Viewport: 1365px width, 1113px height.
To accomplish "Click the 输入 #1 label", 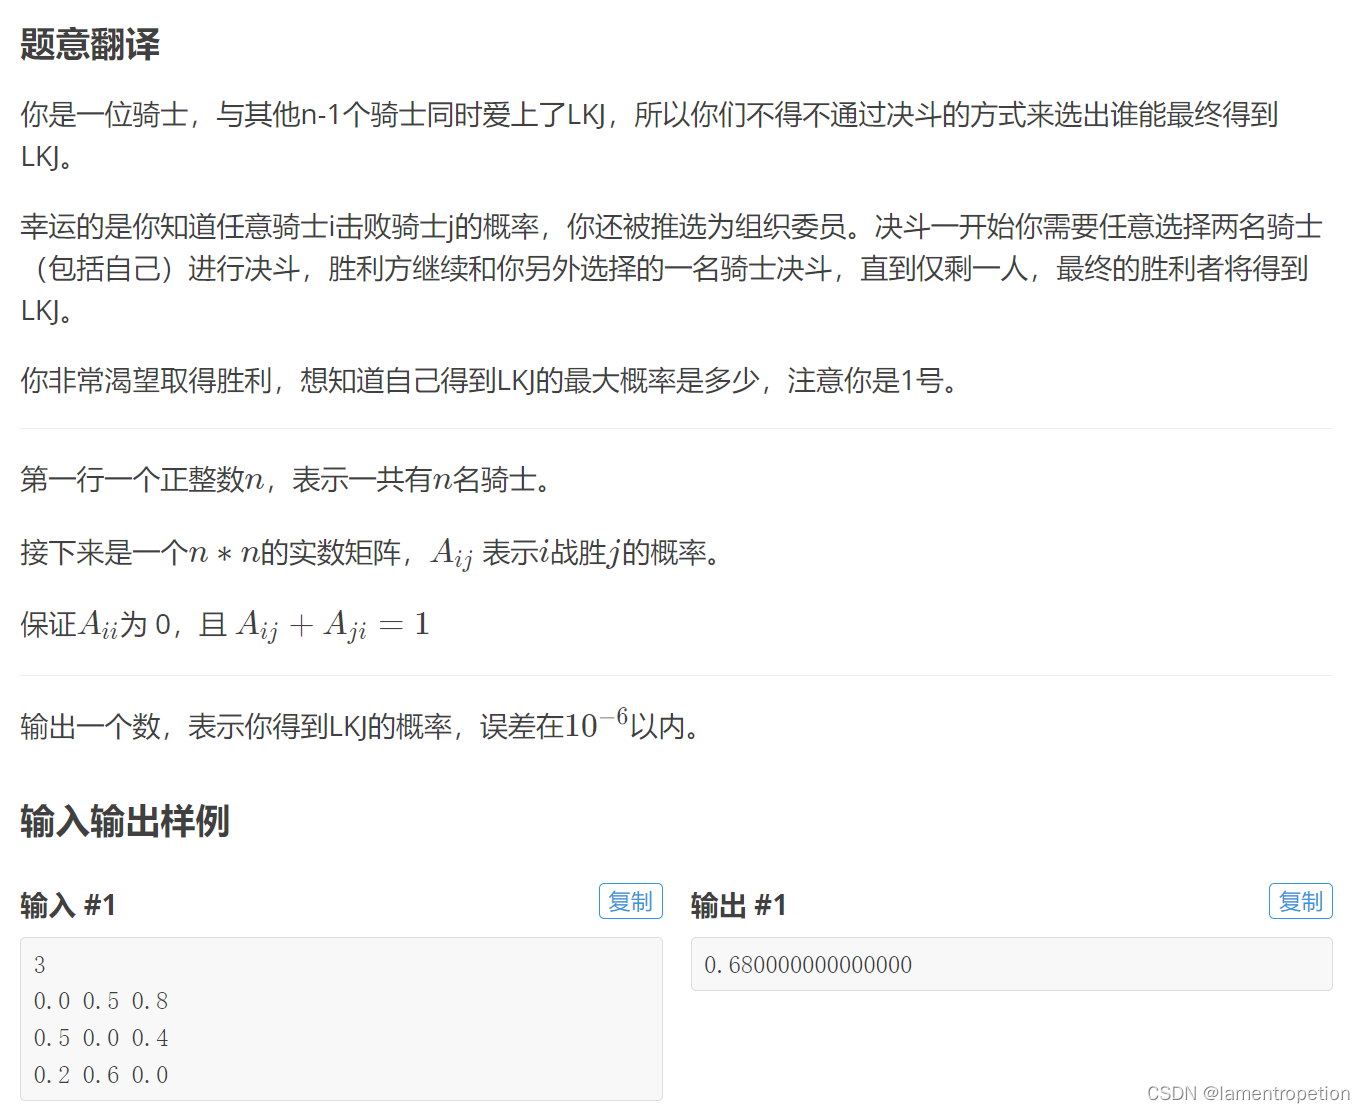I will click(68, 905).
